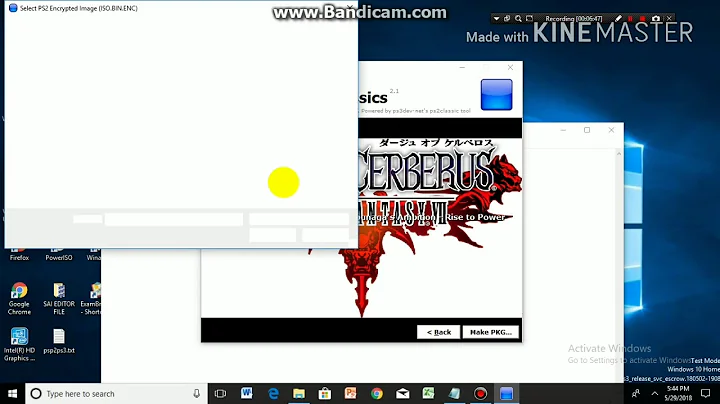
Task: Click the taskbar search box
Action: click(x=117, y=393)
